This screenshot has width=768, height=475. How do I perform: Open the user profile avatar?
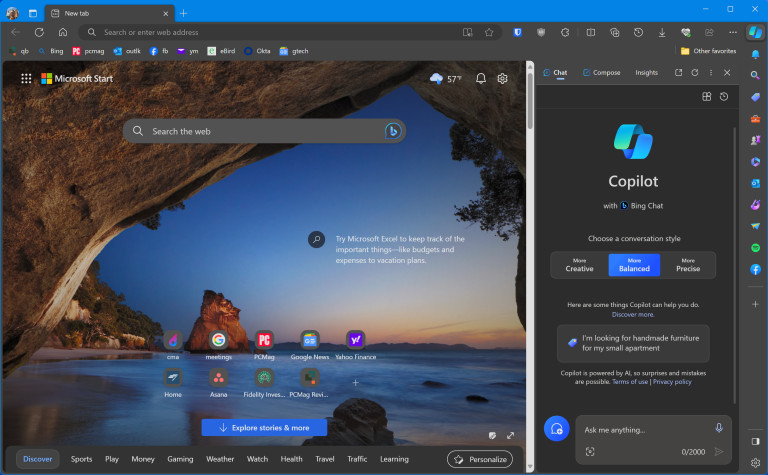[x=12, y=13]
